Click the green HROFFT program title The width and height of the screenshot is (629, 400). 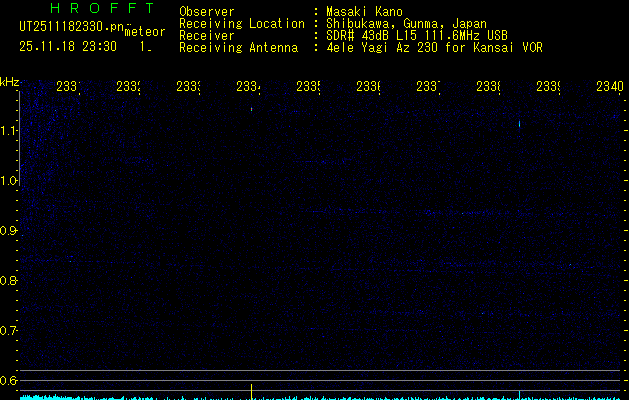tap(103, 8)
